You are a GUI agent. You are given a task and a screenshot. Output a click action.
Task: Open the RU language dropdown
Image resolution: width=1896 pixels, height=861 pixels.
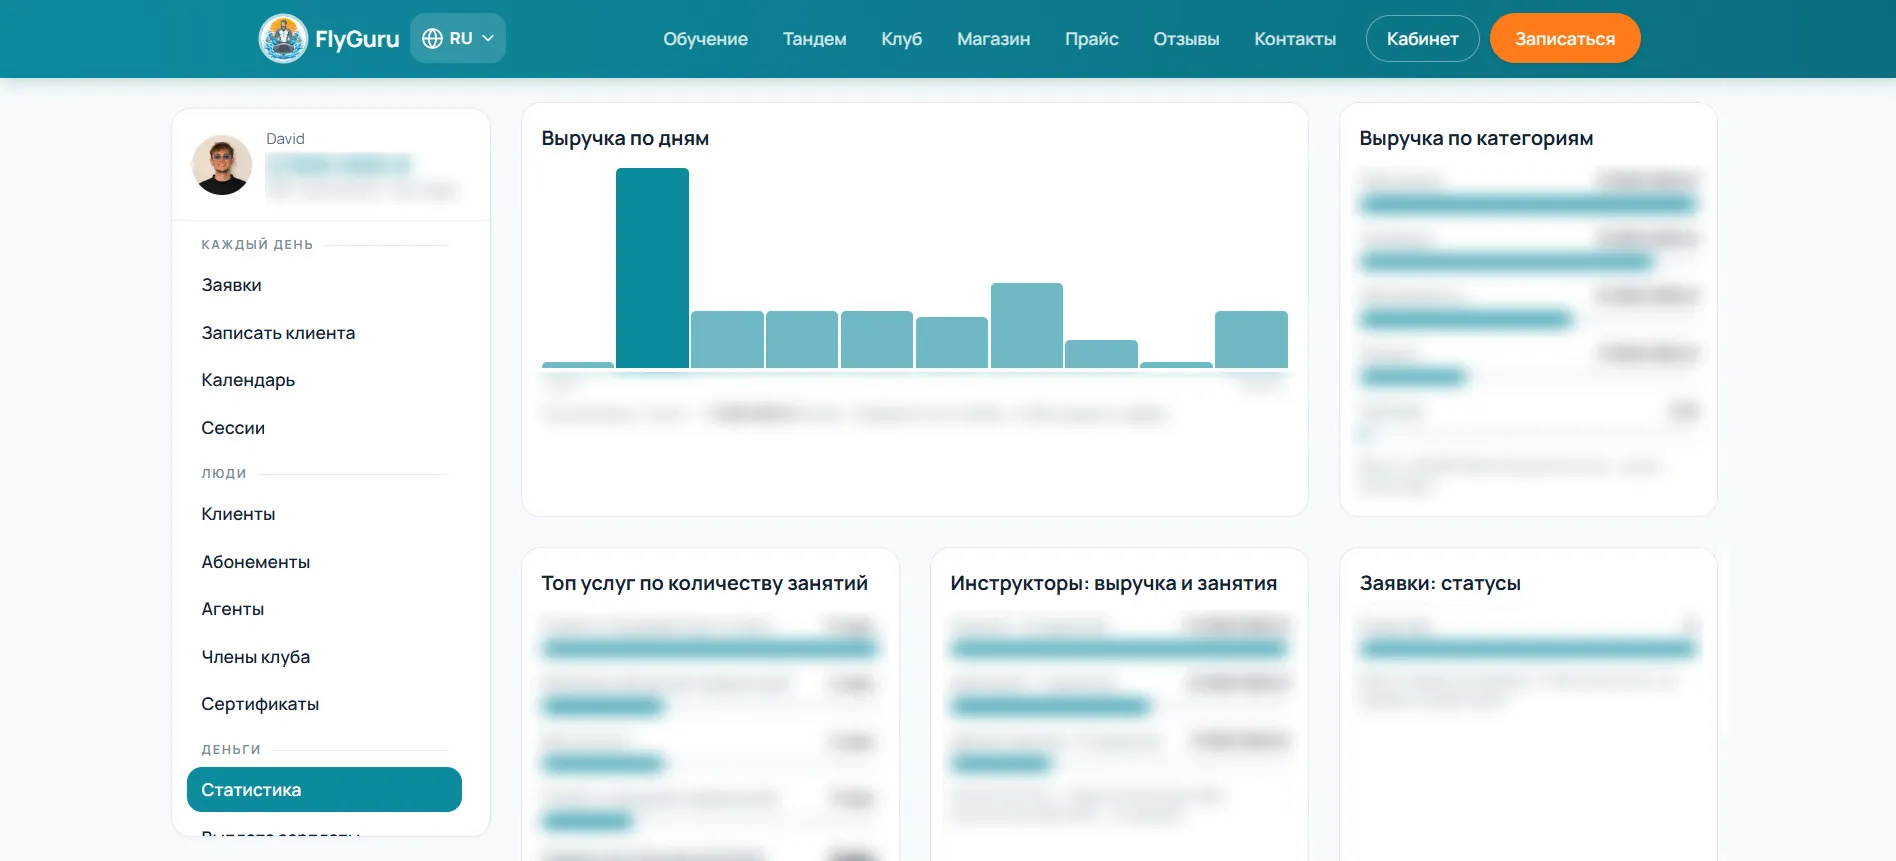click(x=458, y=38)
